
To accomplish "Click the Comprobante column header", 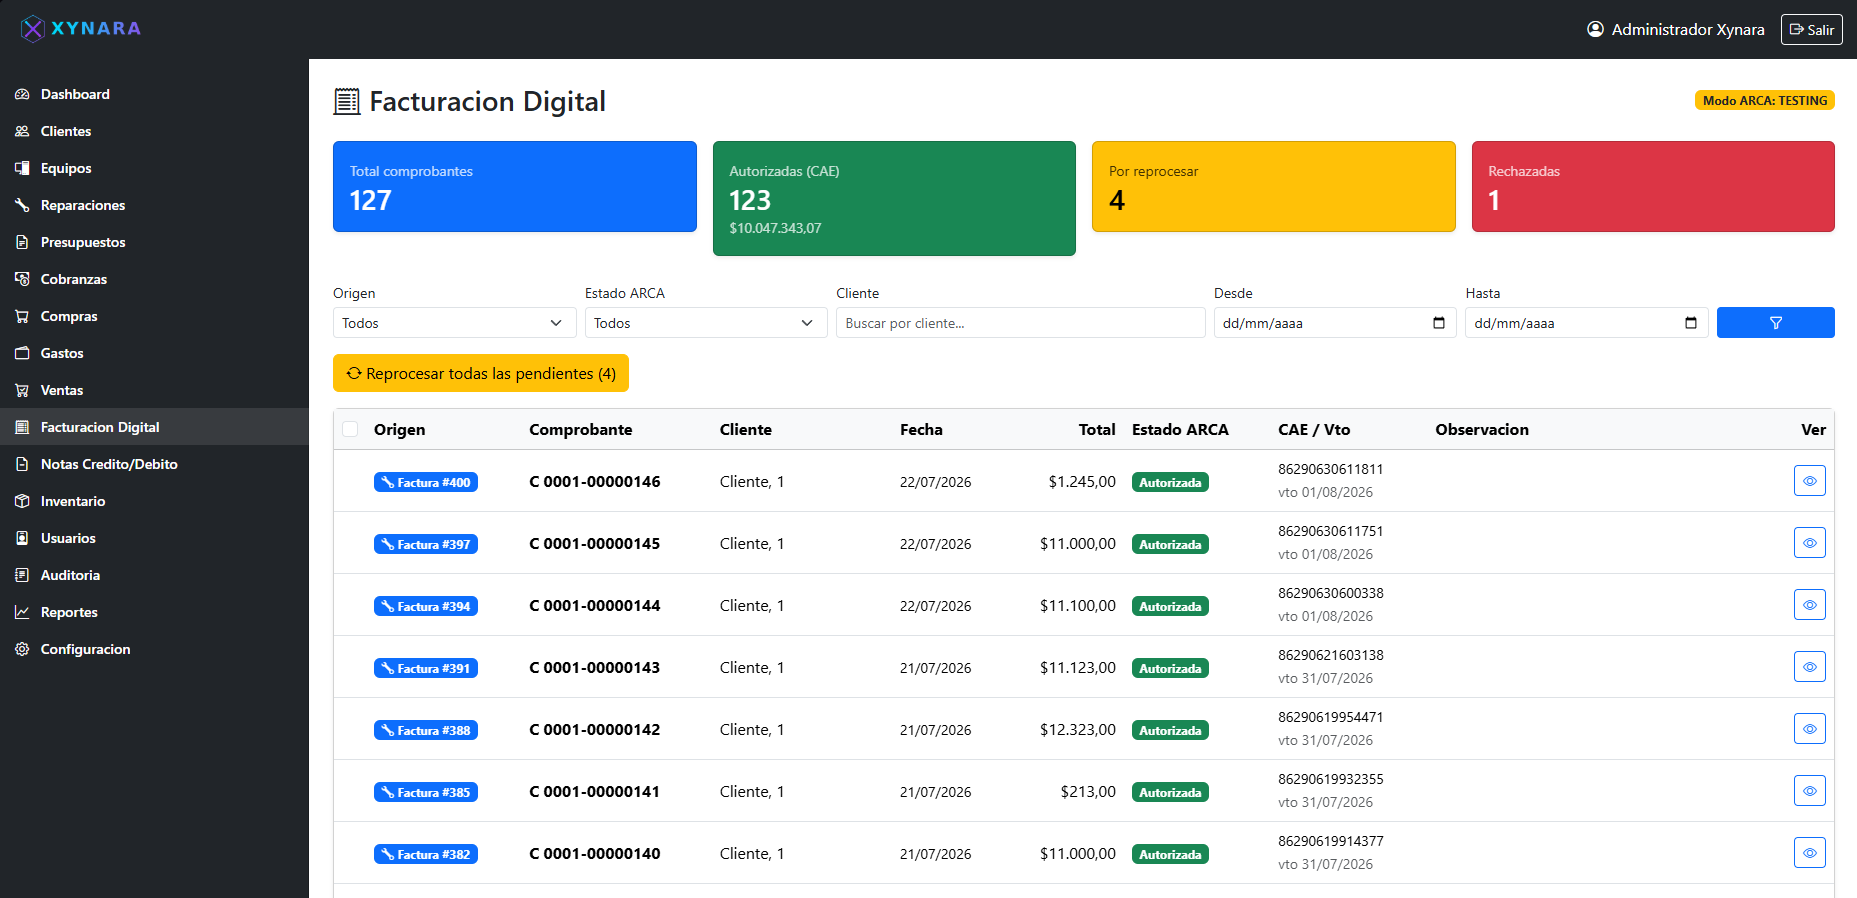I will [x=581, y=429].
